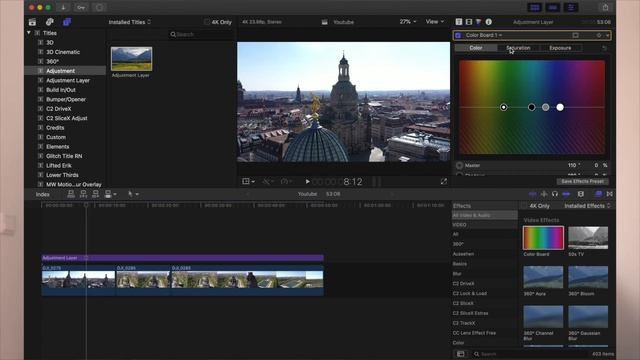Click the insert clip edit icon

pos(83,194)
